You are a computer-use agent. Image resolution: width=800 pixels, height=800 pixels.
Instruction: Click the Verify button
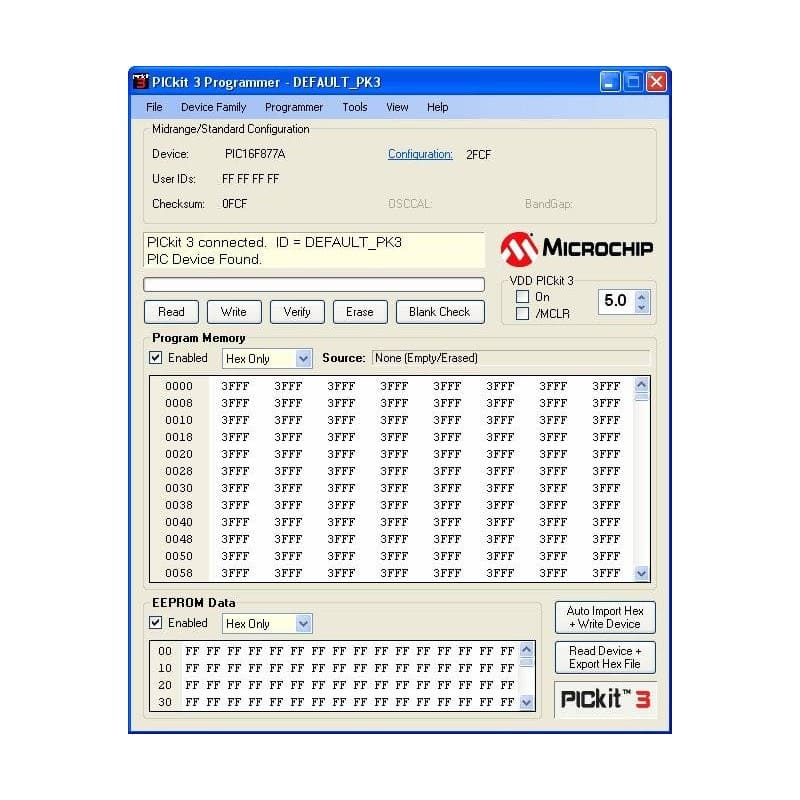pos(297,312)
